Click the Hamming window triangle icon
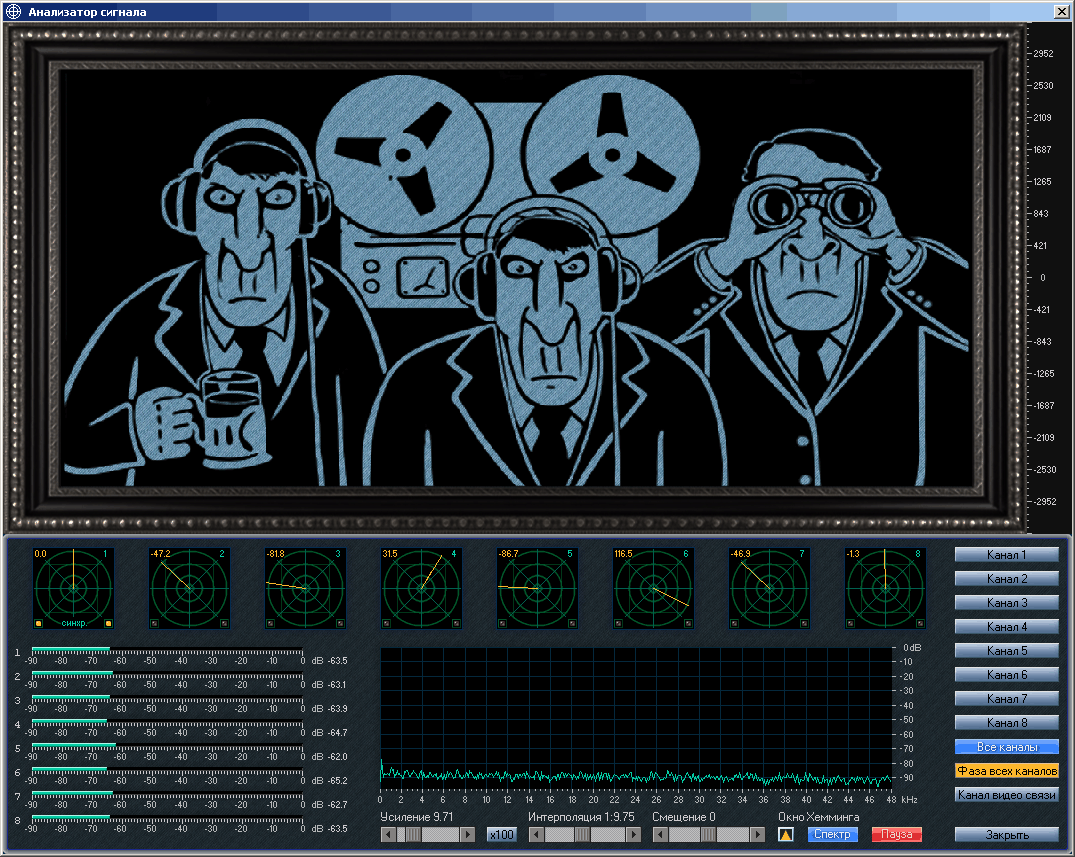 [786, 834]
